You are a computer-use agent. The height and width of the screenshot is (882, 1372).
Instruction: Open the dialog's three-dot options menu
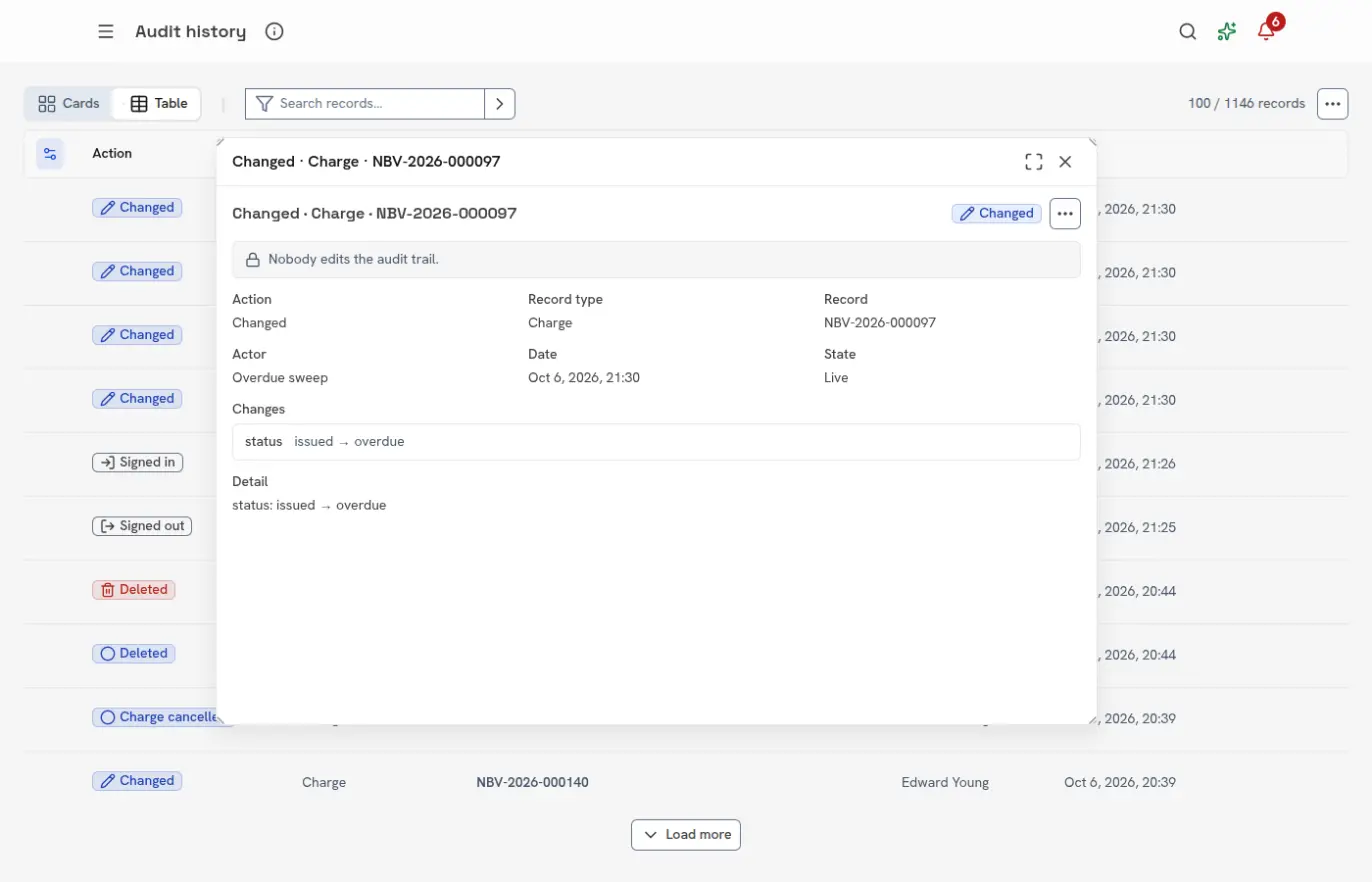(1065, 213)
